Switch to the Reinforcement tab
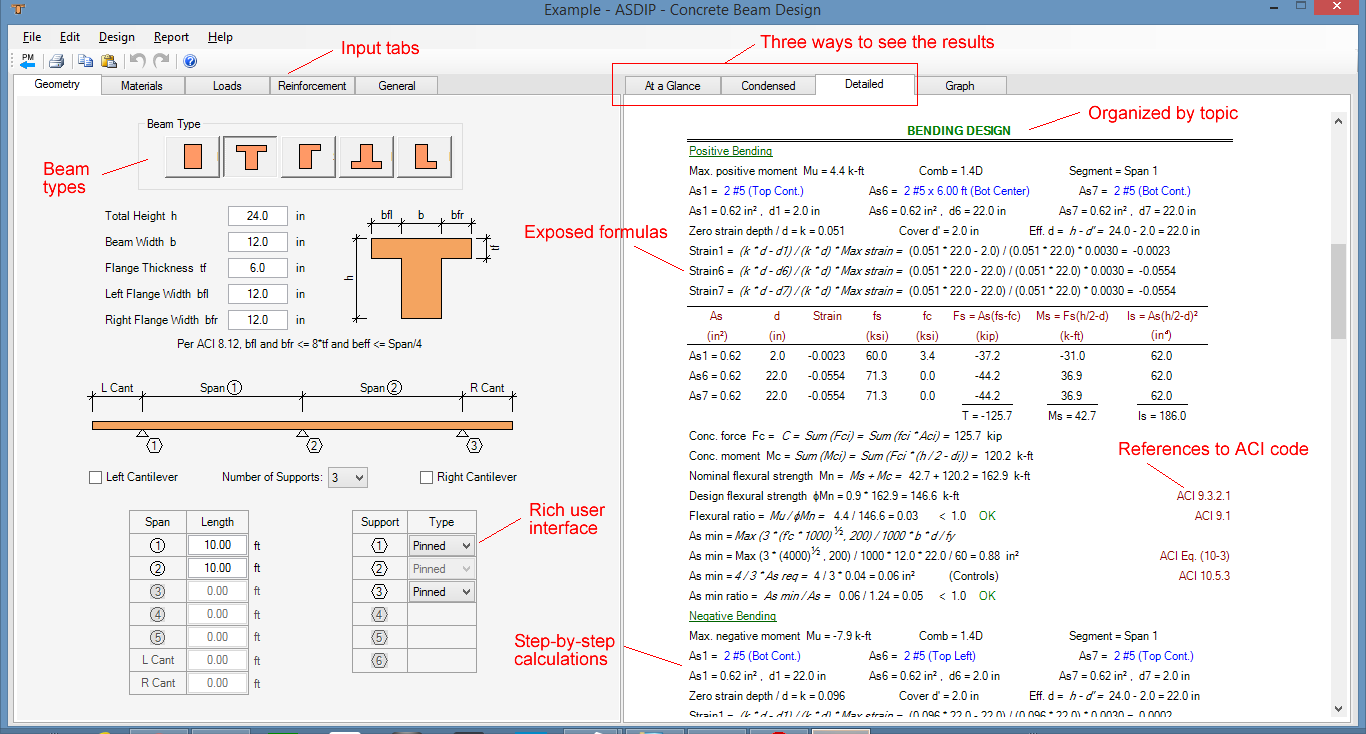 tap(312, 86)
